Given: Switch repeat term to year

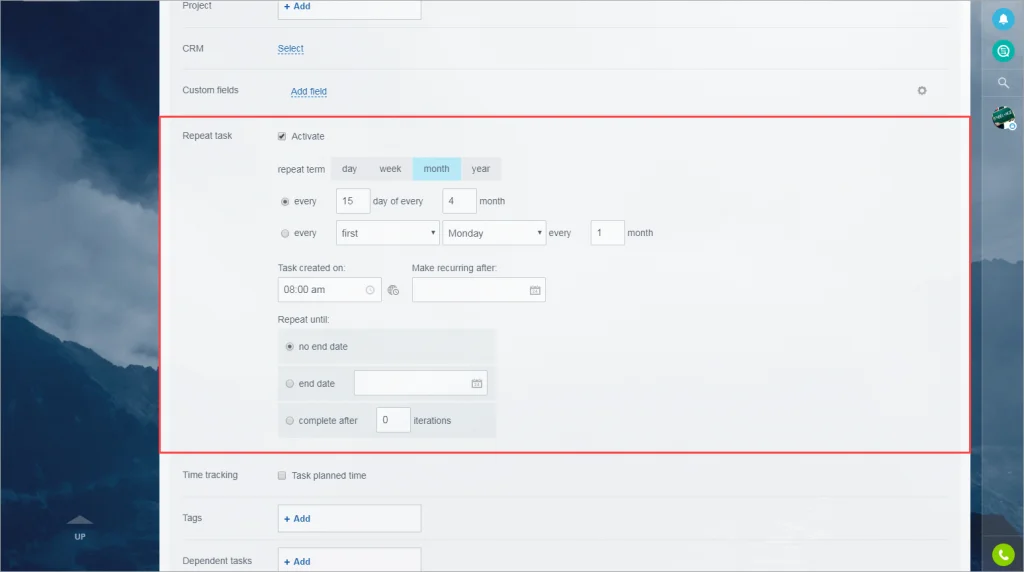Looking at the screenshot, I should (481, 169).
